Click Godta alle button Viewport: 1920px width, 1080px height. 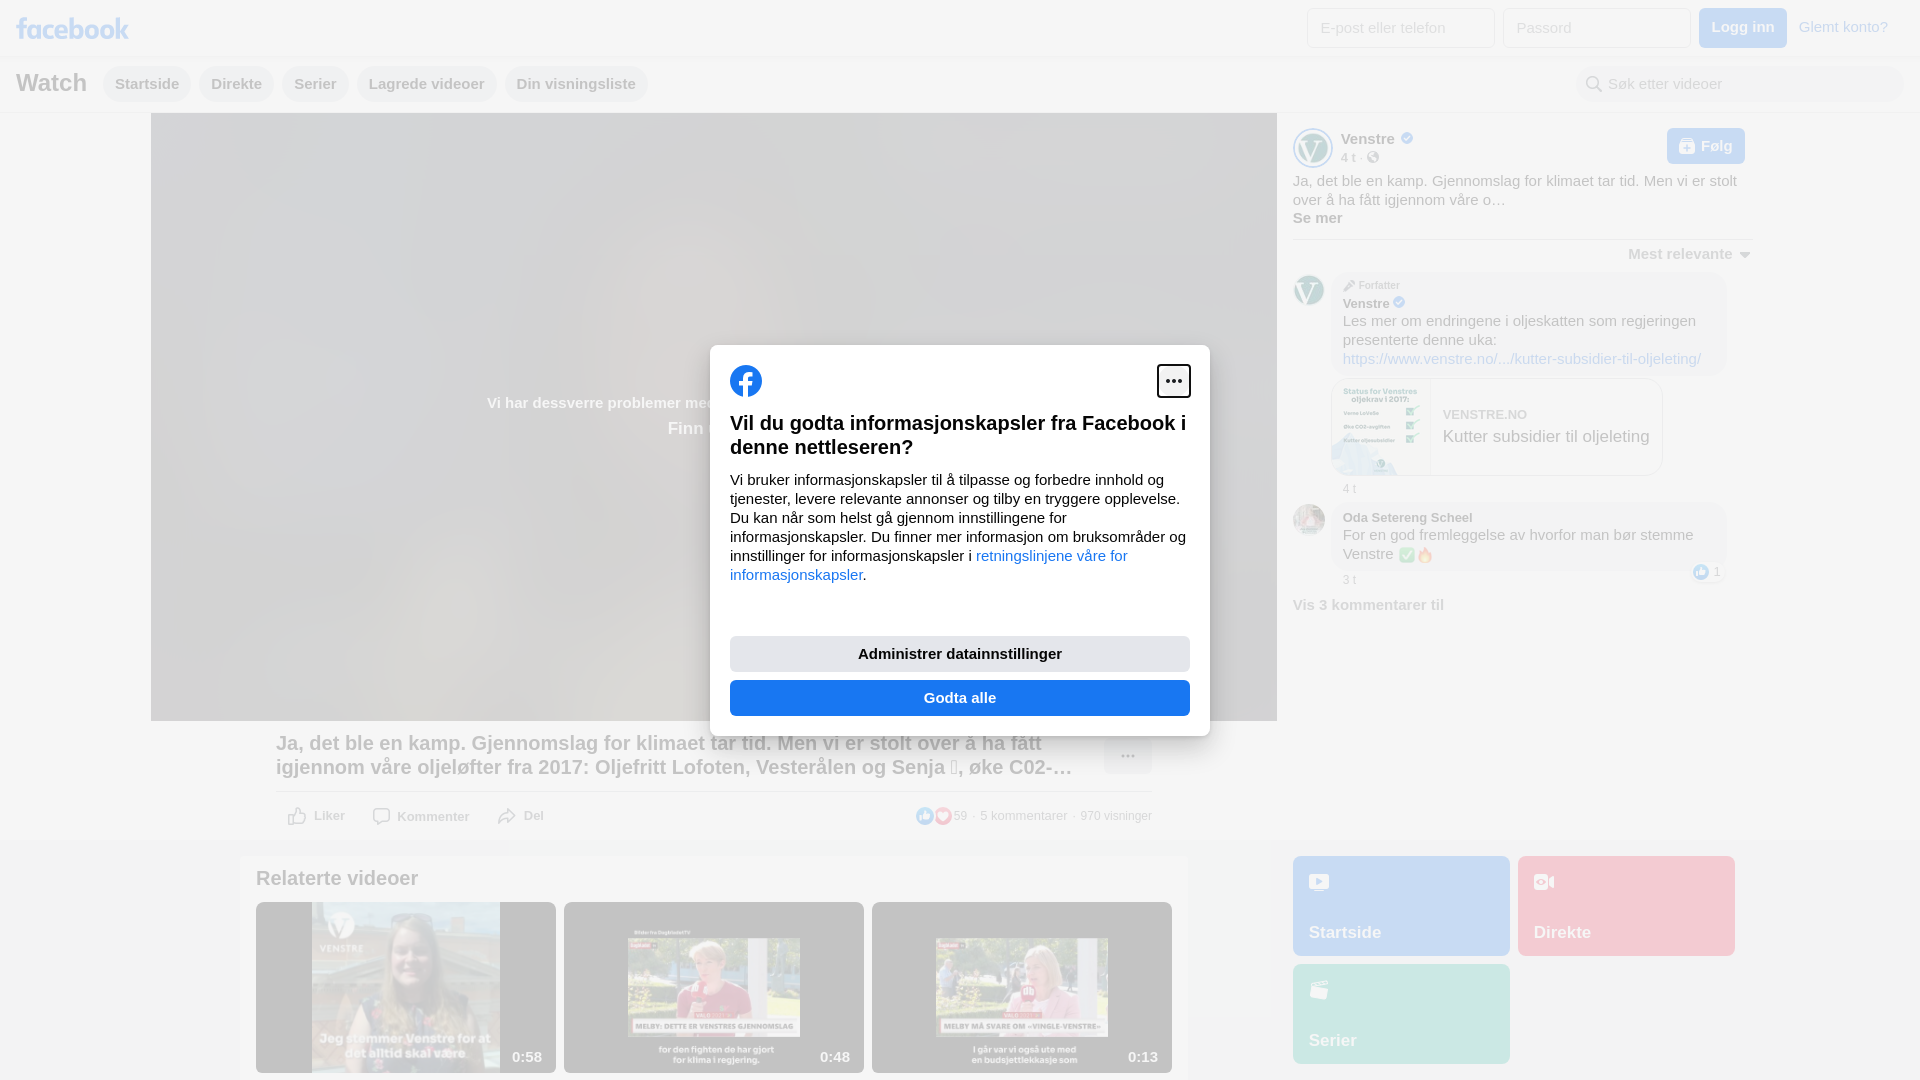[x=959, y=698]
